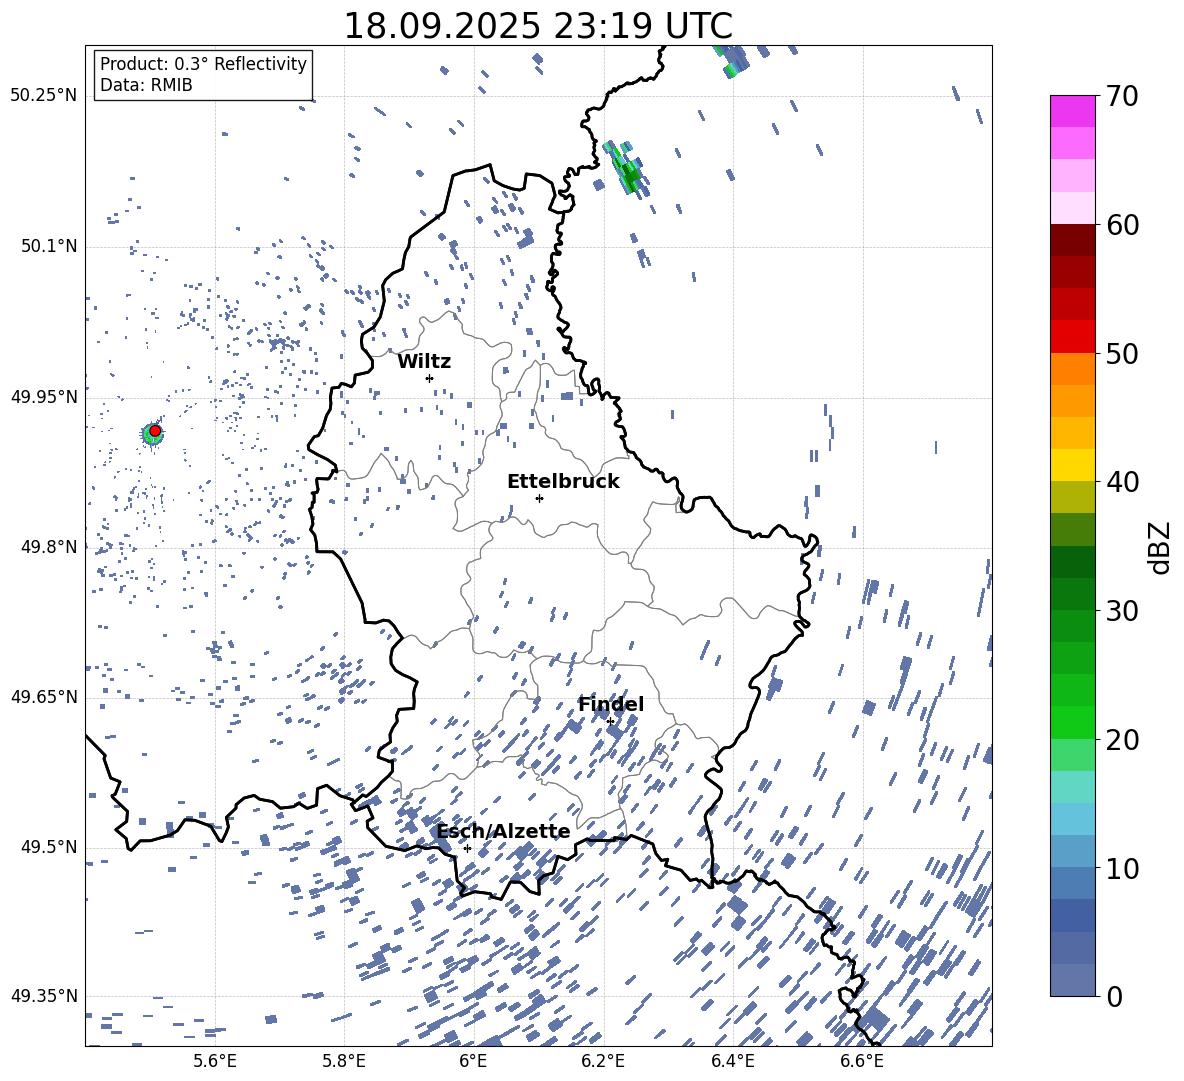Click the Findel text label
1184x1081 pixels.
pyautogui.click(x=610, y=704)
